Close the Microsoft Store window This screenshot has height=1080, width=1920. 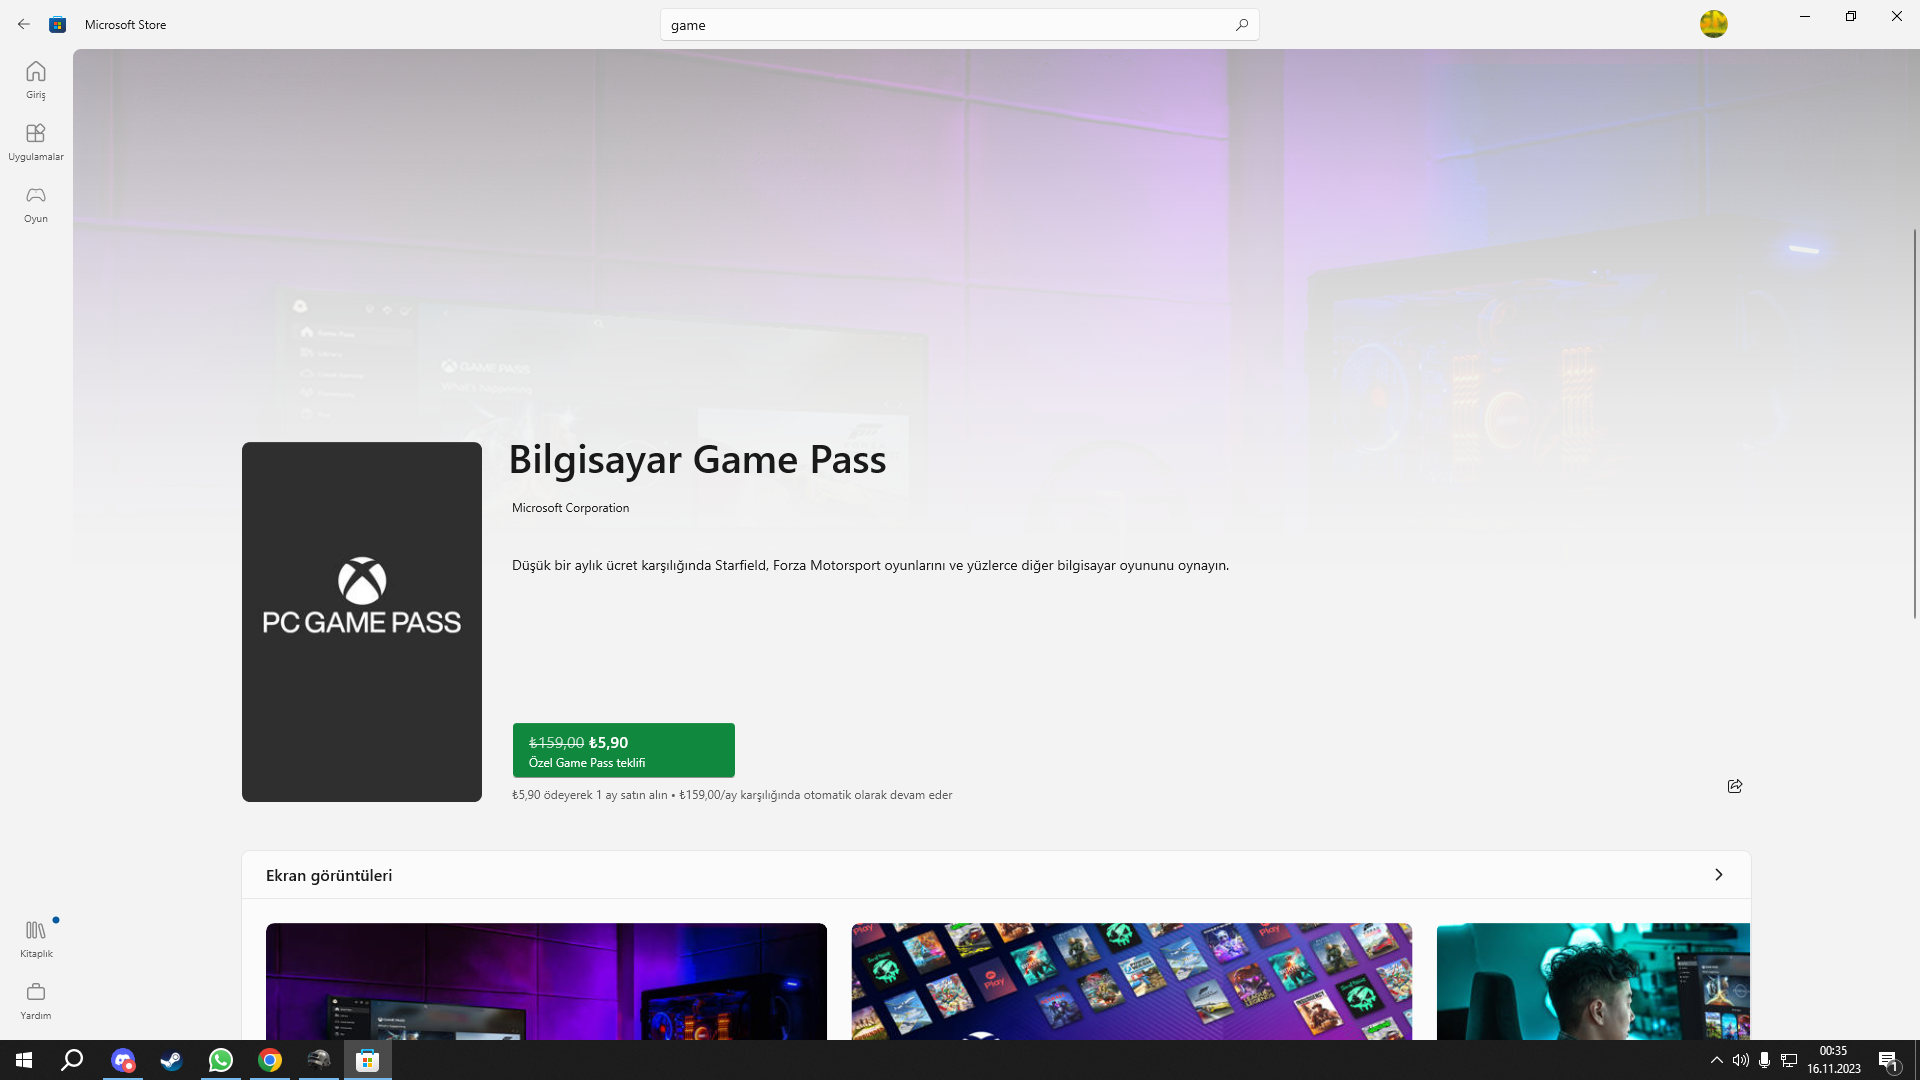[x=1897, y=16]
